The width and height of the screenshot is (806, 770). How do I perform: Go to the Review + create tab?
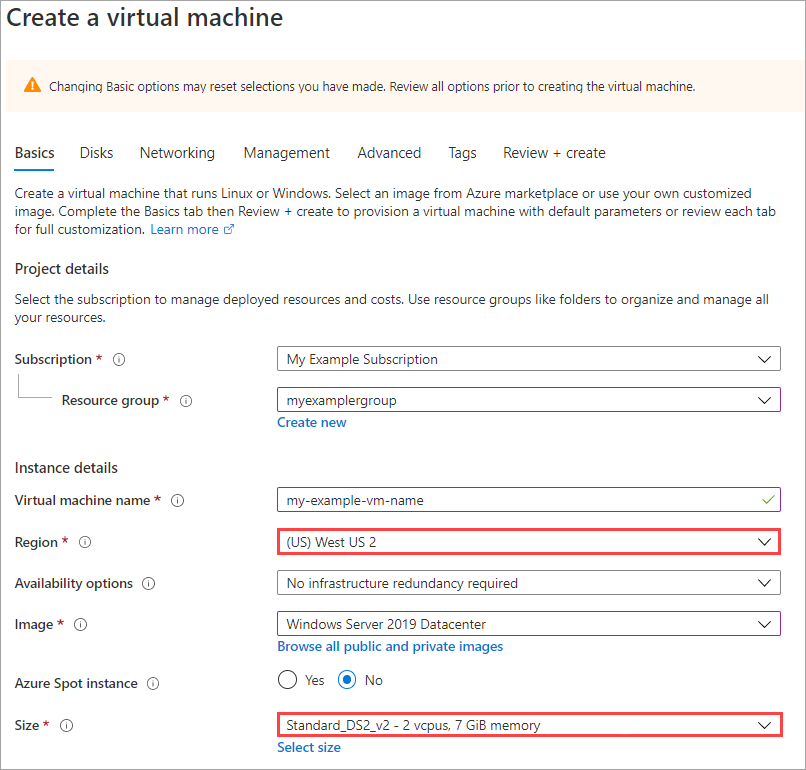click(554, 153)
